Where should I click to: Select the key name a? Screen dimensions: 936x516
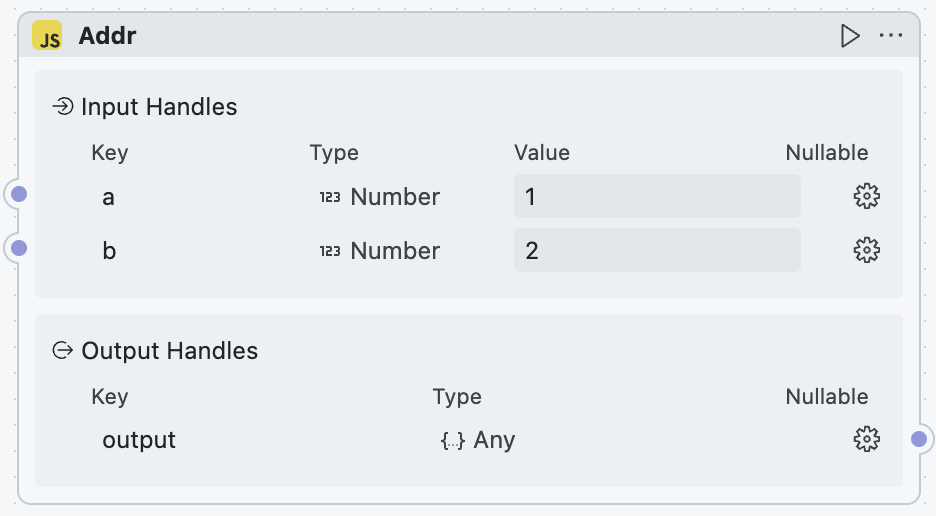108,197
